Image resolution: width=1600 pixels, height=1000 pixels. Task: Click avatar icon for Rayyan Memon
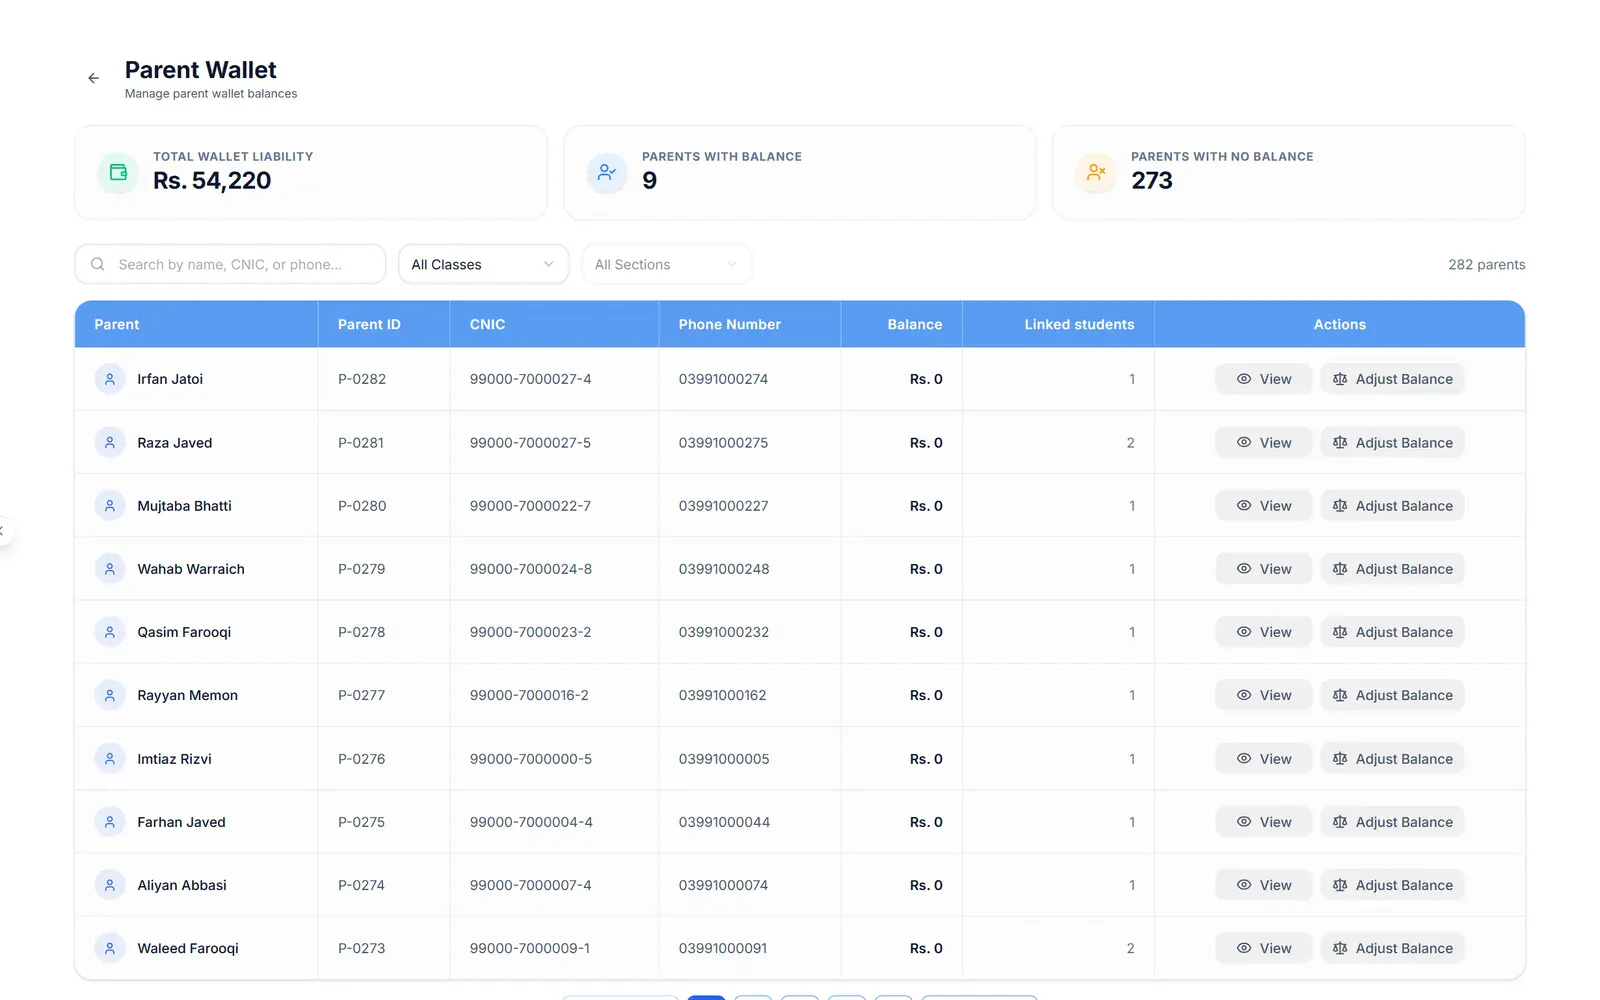(x=110, y=695)
